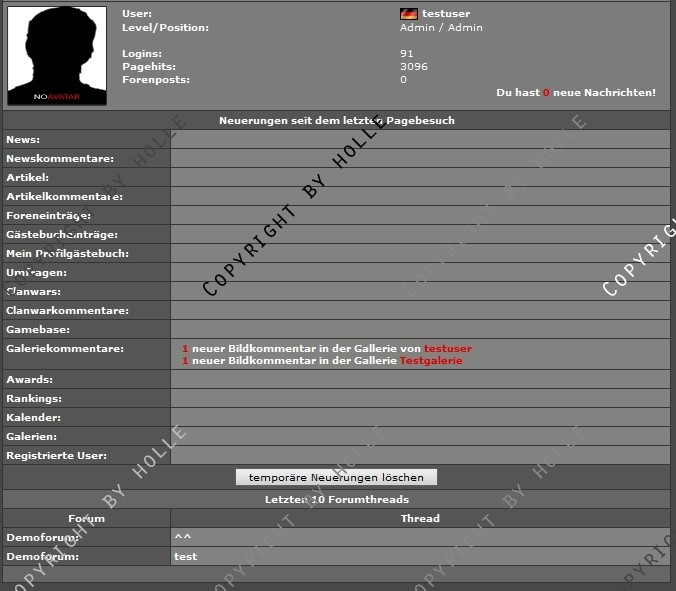Click the 'Logins:' label
The width and height of the screenshot is (676, 591).
[142, 53]
